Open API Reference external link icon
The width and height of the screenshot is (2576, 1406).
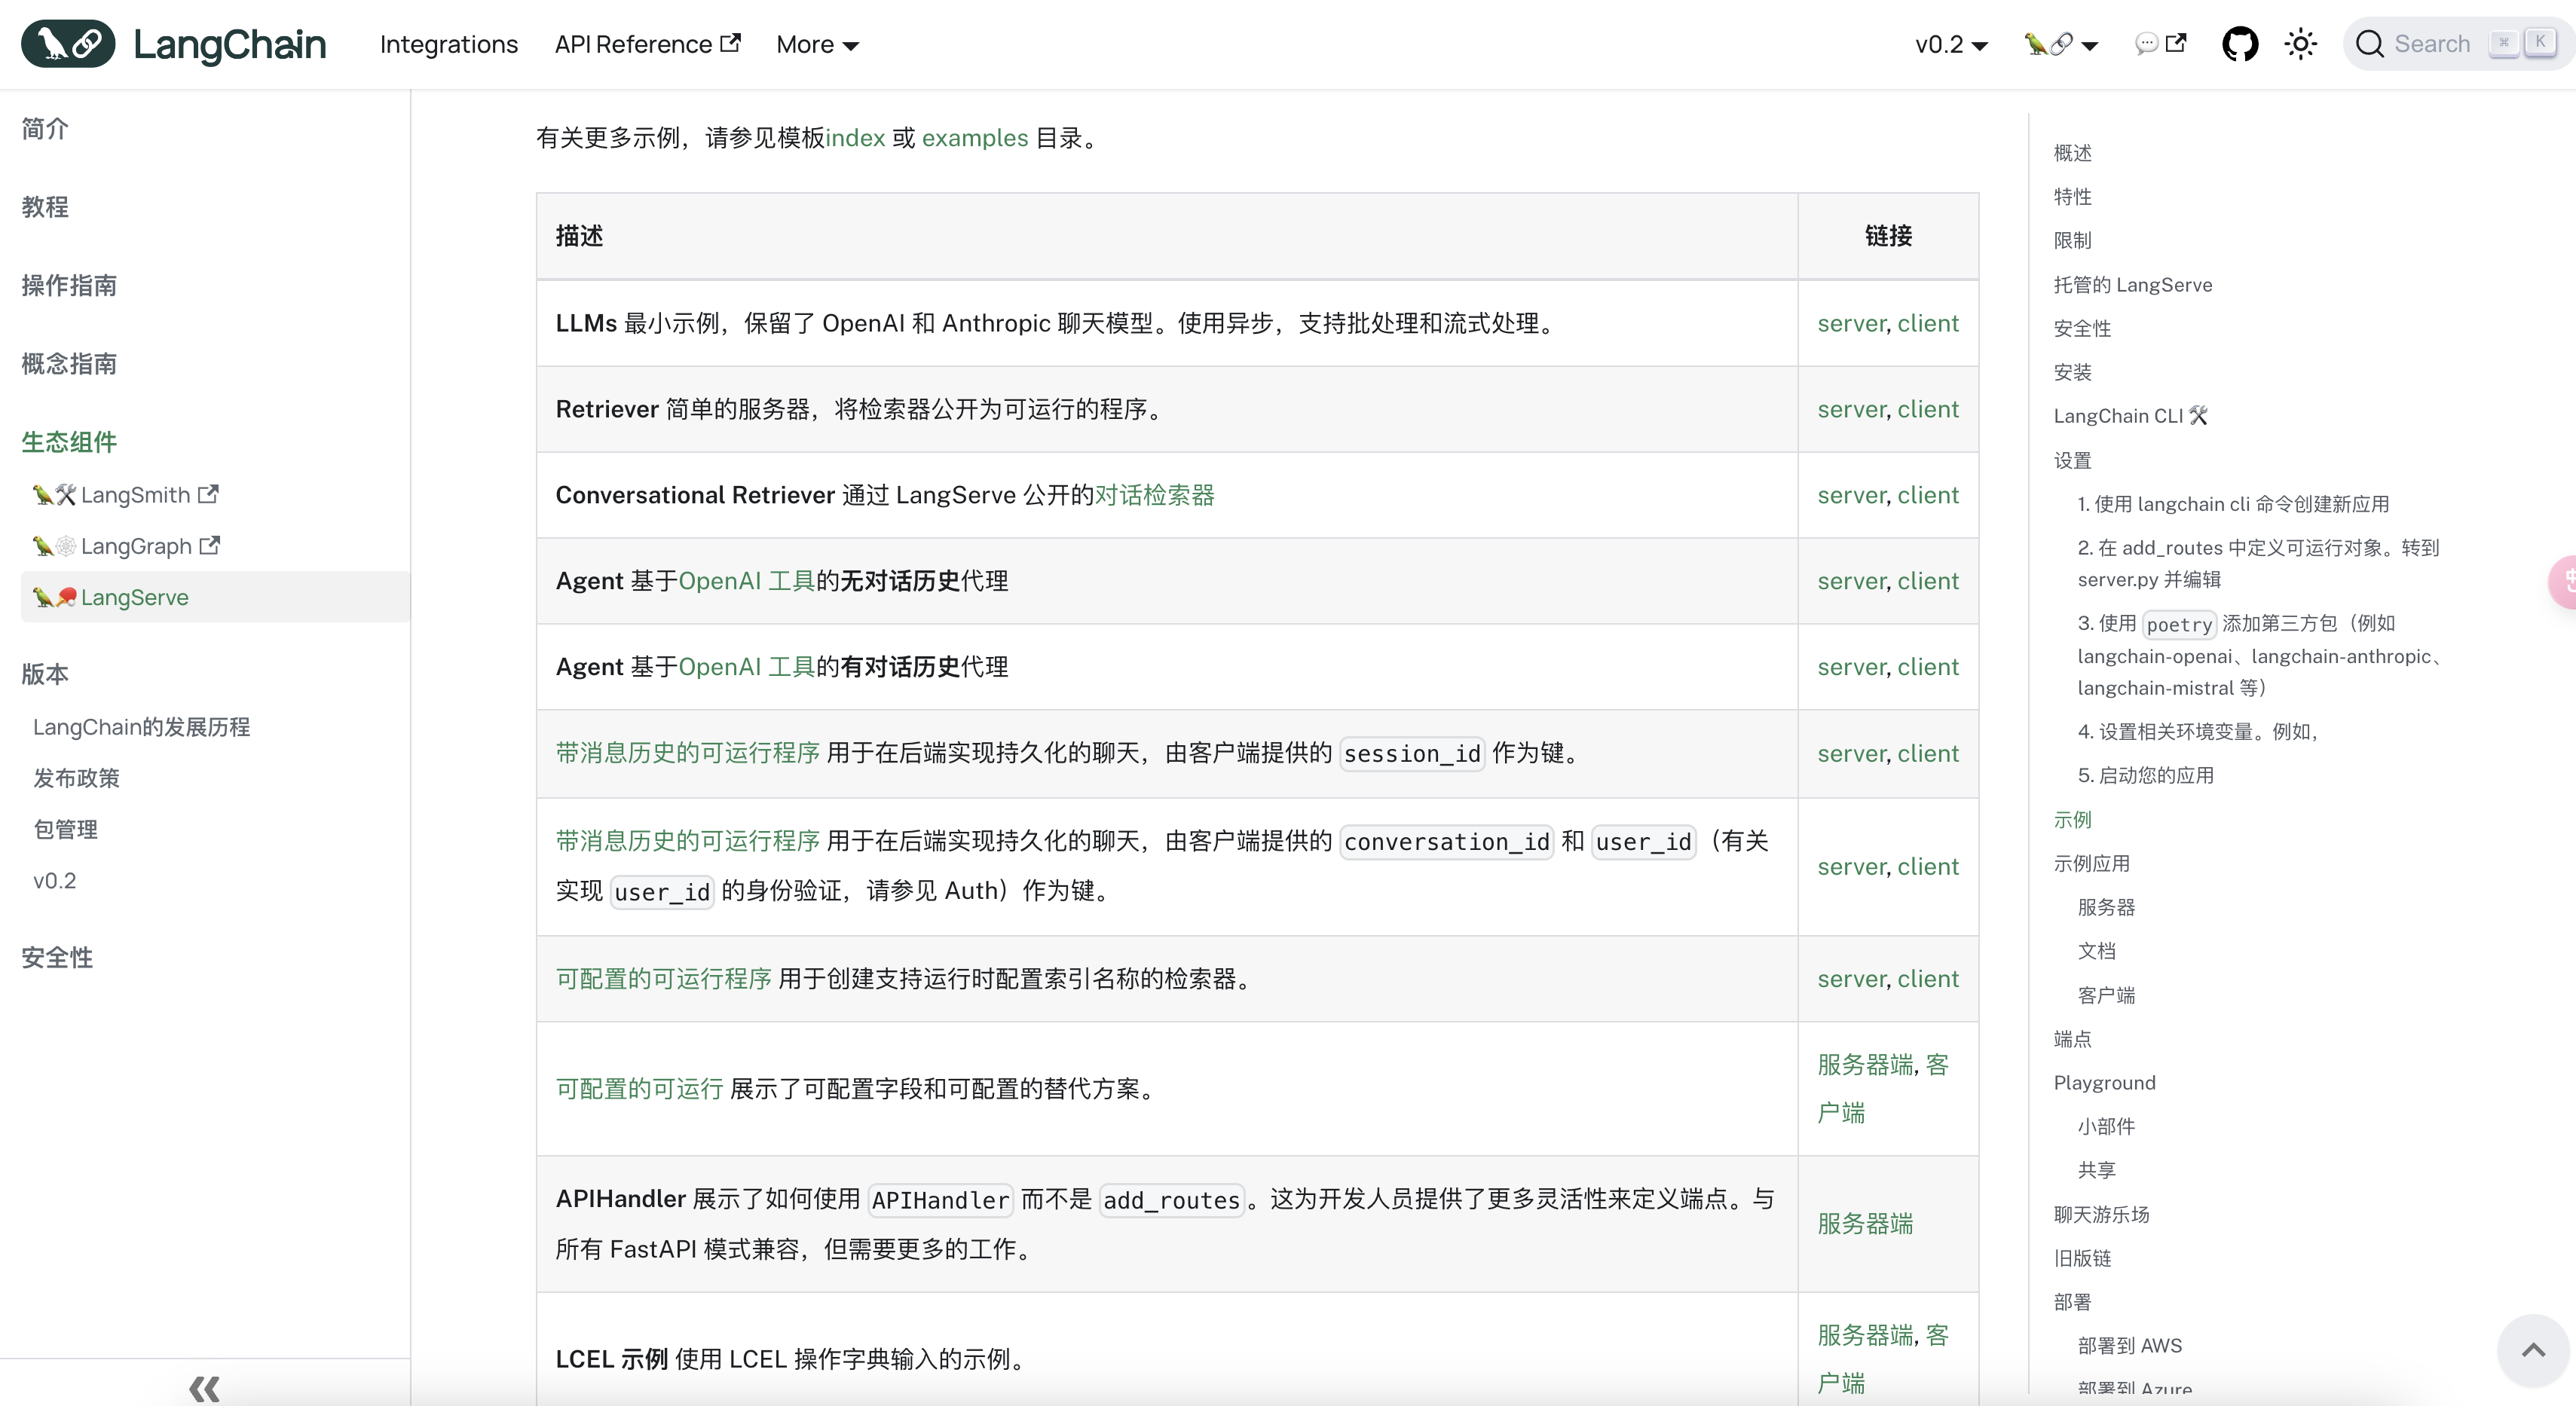click(731, 42)
